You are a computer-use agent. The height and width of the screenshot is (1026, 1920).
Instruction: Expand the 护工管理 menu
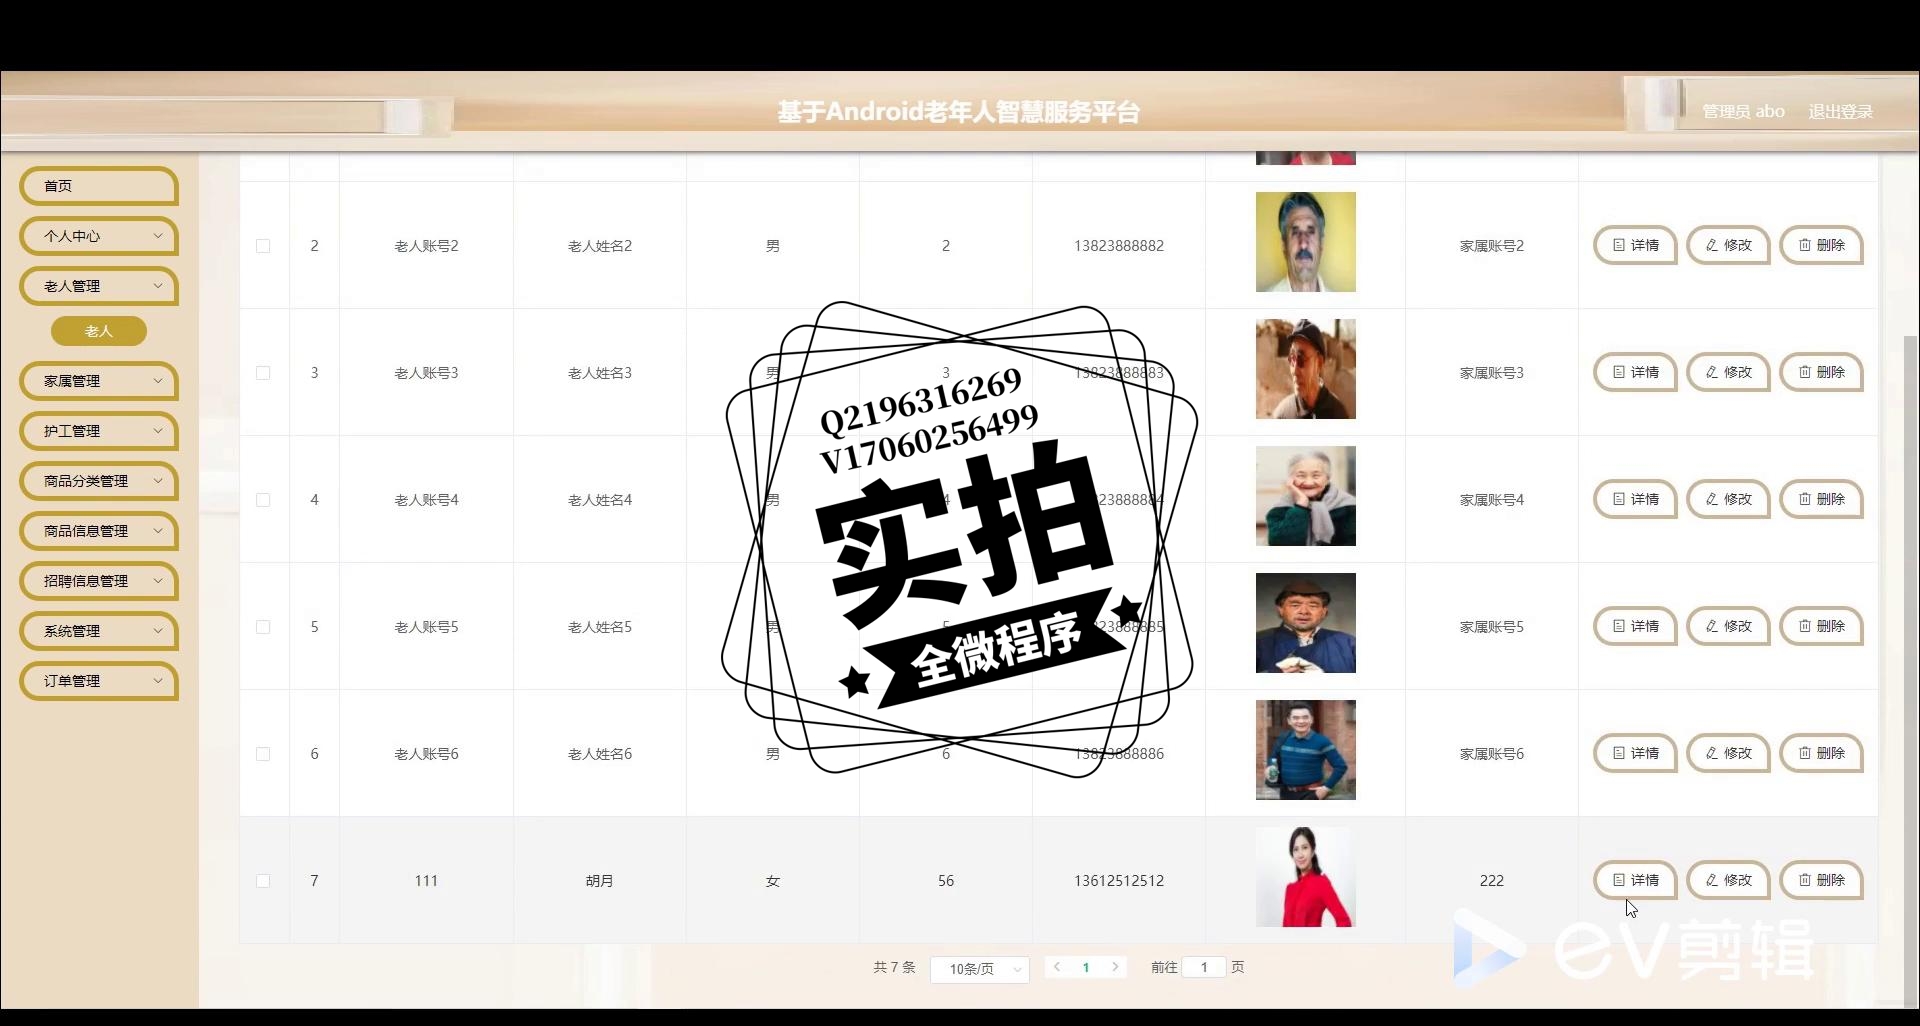[x=98, y=431]
